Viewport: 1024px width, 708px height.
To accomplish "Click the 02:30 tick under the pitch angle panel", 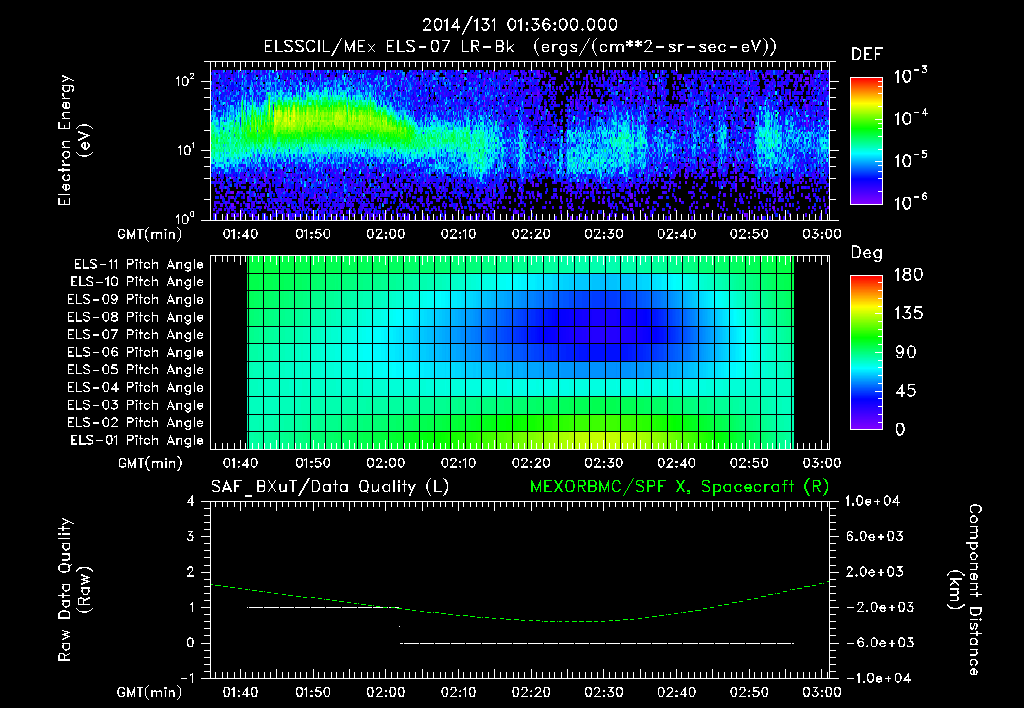I will (603, 464).
